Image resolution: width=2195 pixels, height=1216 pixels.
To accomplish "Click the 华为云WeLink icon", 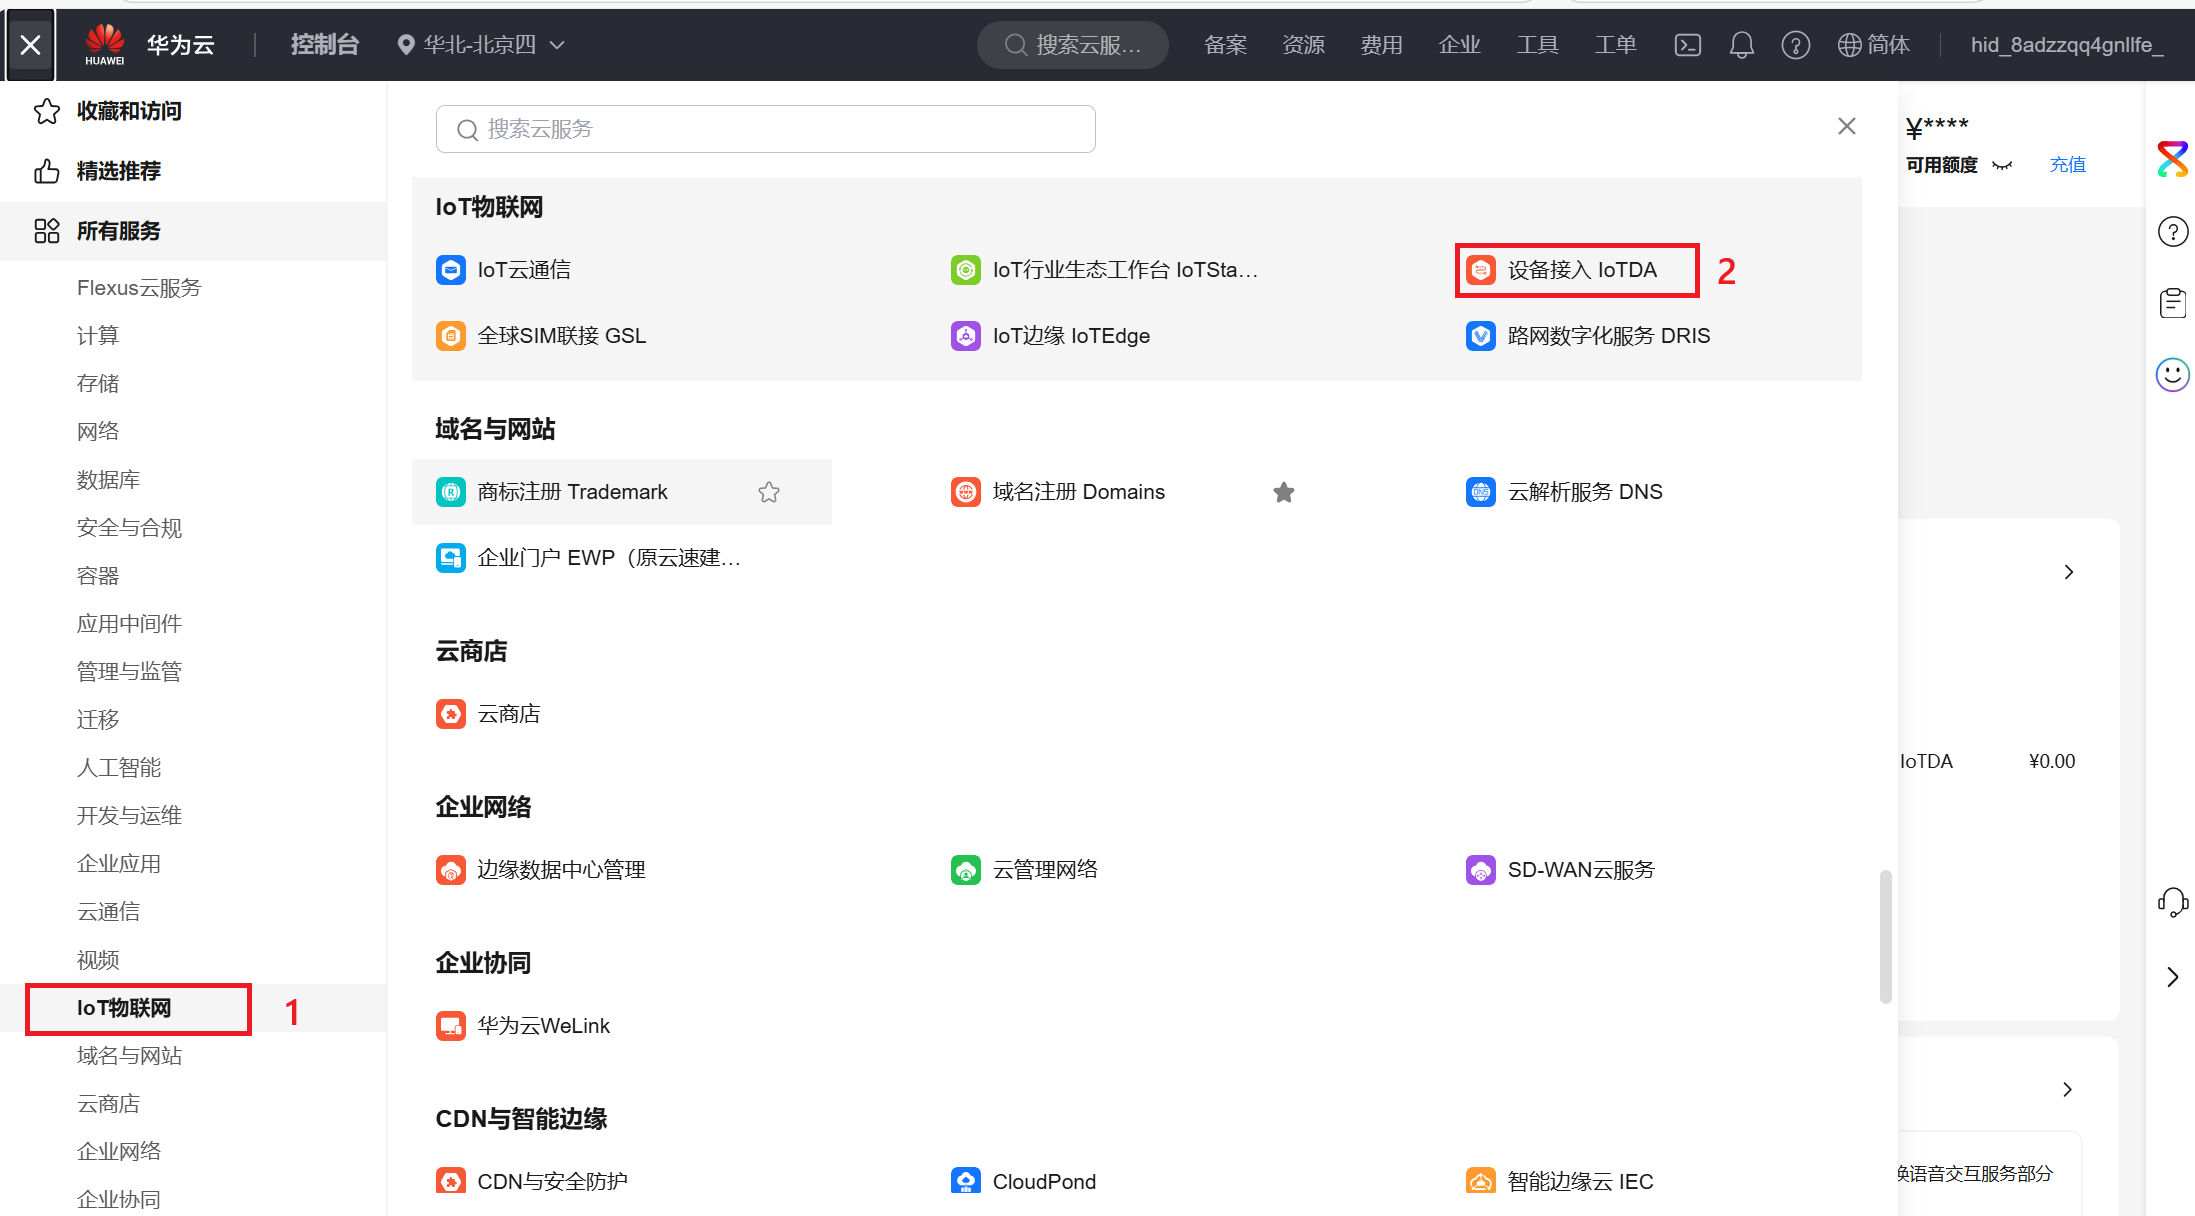I will pos(451,1026).
